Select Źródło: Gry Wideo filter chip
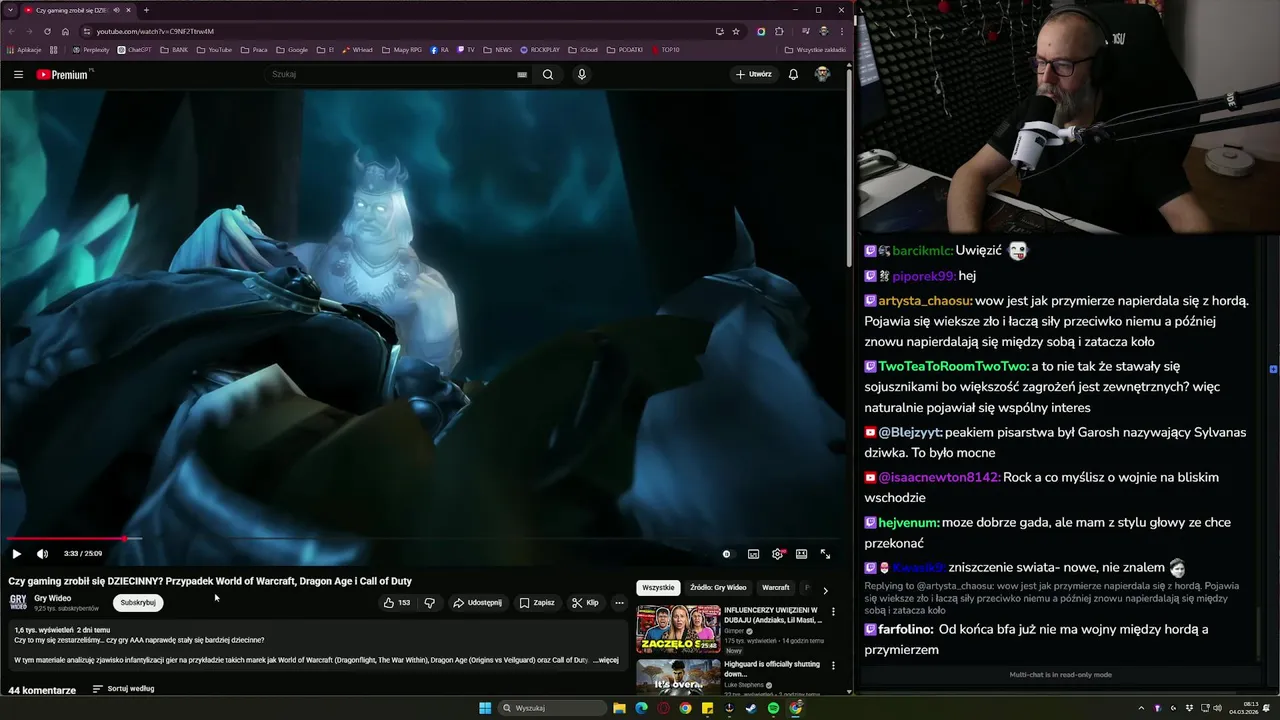The image size is (1280, 720). pos(718,588)
